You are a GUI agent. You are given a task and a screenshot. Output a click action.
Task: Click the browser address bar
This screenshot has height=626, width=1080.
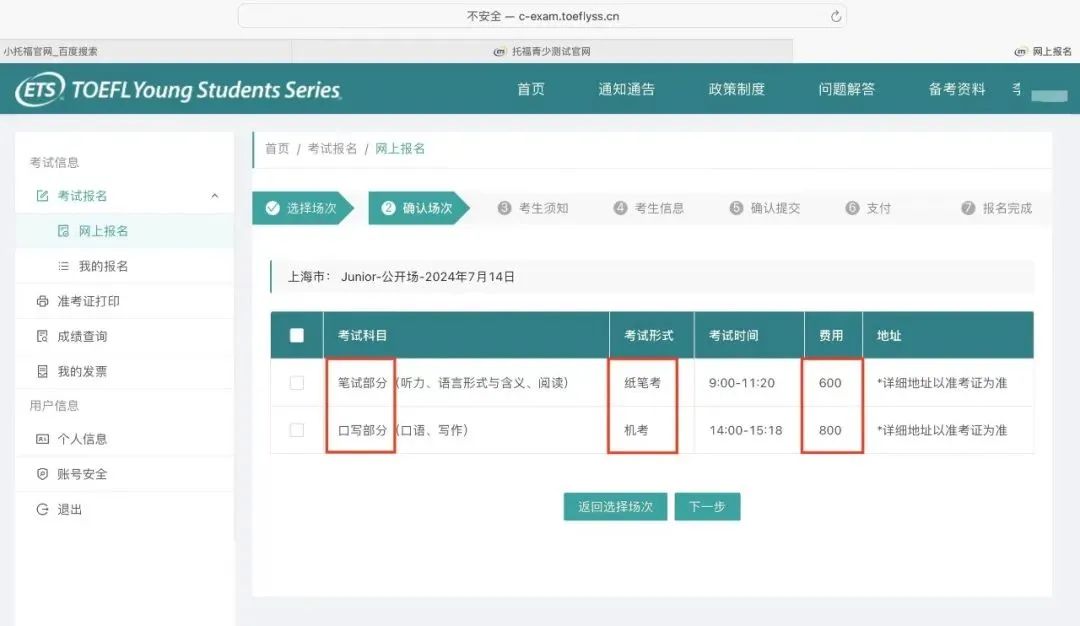click(542, 16)
